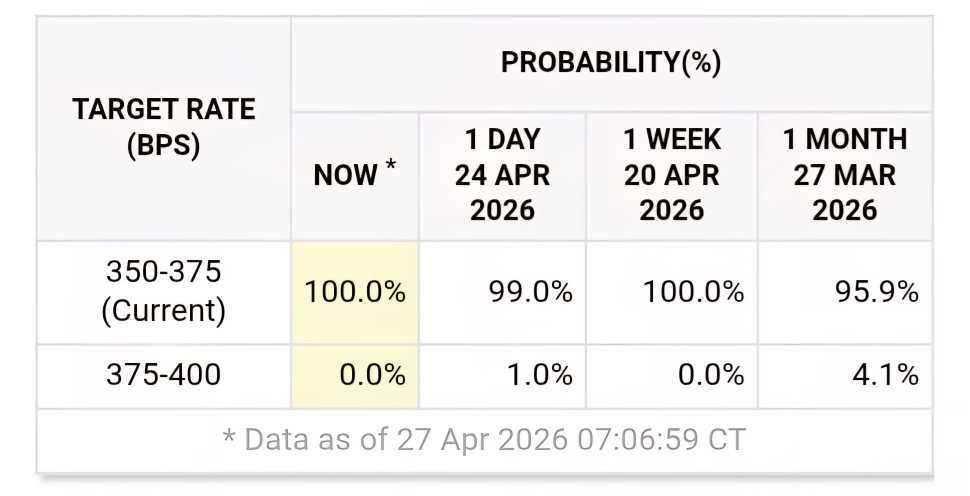Screen dimensions: 970x496
Task: Click the 1 MONTH 27 MAR 2026 header
Action: tap(844, 176)
